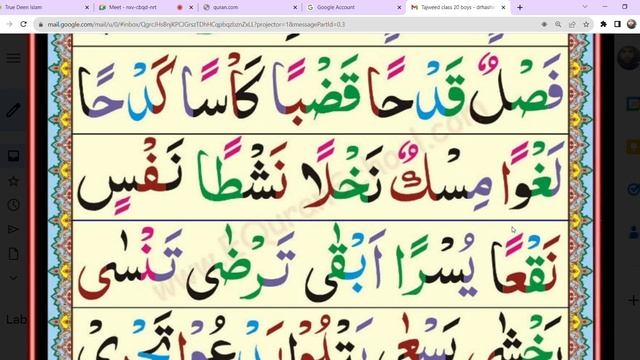
Task: Click the Gmail Compose pencil icon
Action: (x=13, y=110)
